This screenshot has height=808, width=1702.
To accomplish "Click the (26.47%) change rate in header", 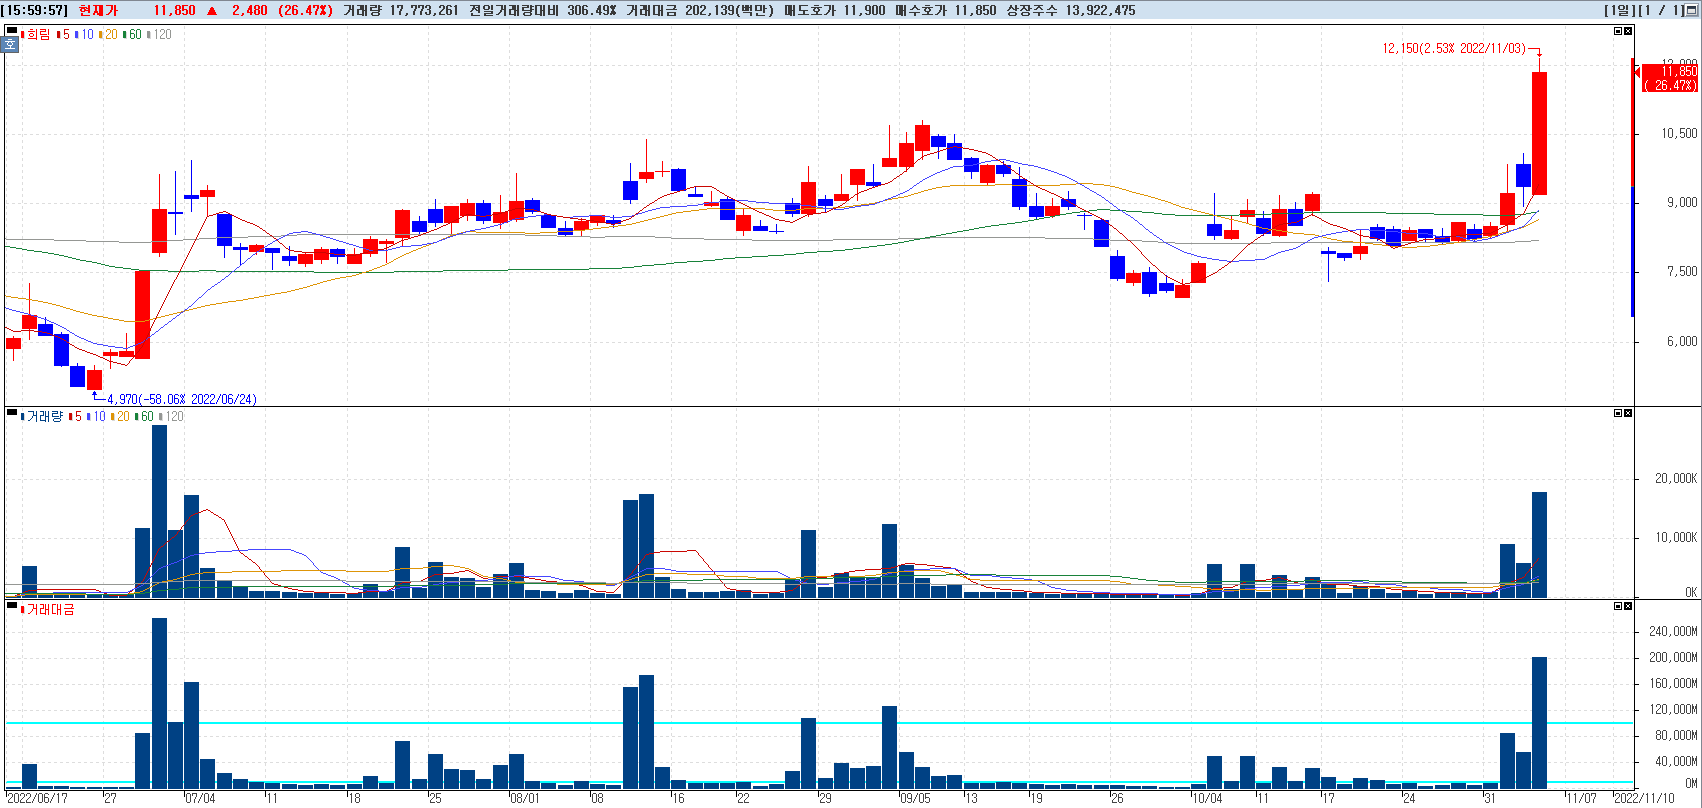I will click(306, 10).
